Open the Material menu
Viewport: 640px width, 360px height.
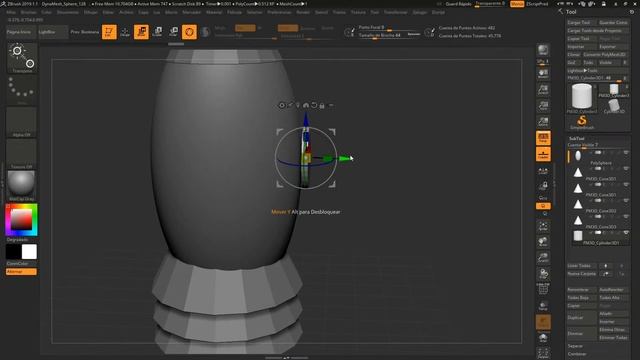click(x=214, y=12)
